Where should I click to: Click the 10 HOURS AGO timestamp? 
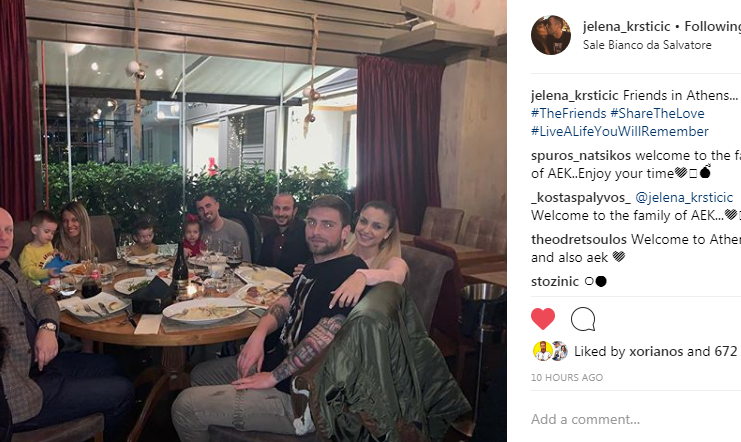click(x=567, y=378)
